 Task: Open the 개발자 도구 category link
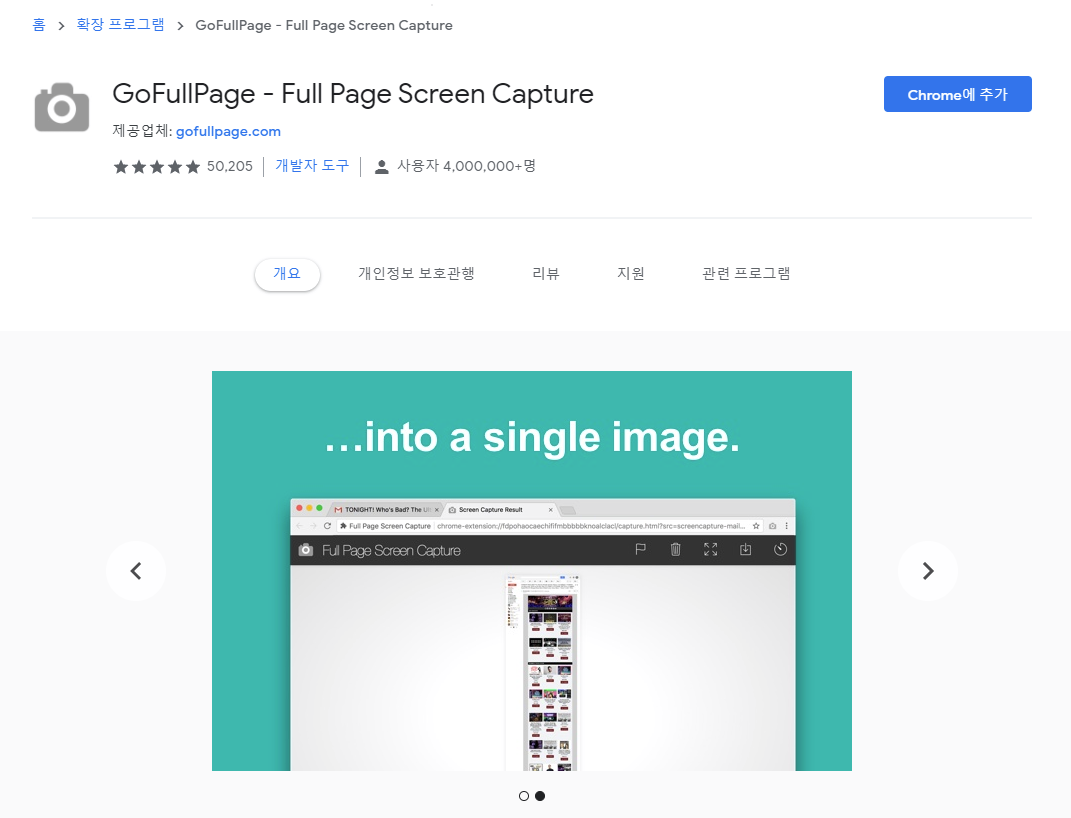(x=312, y=166)
